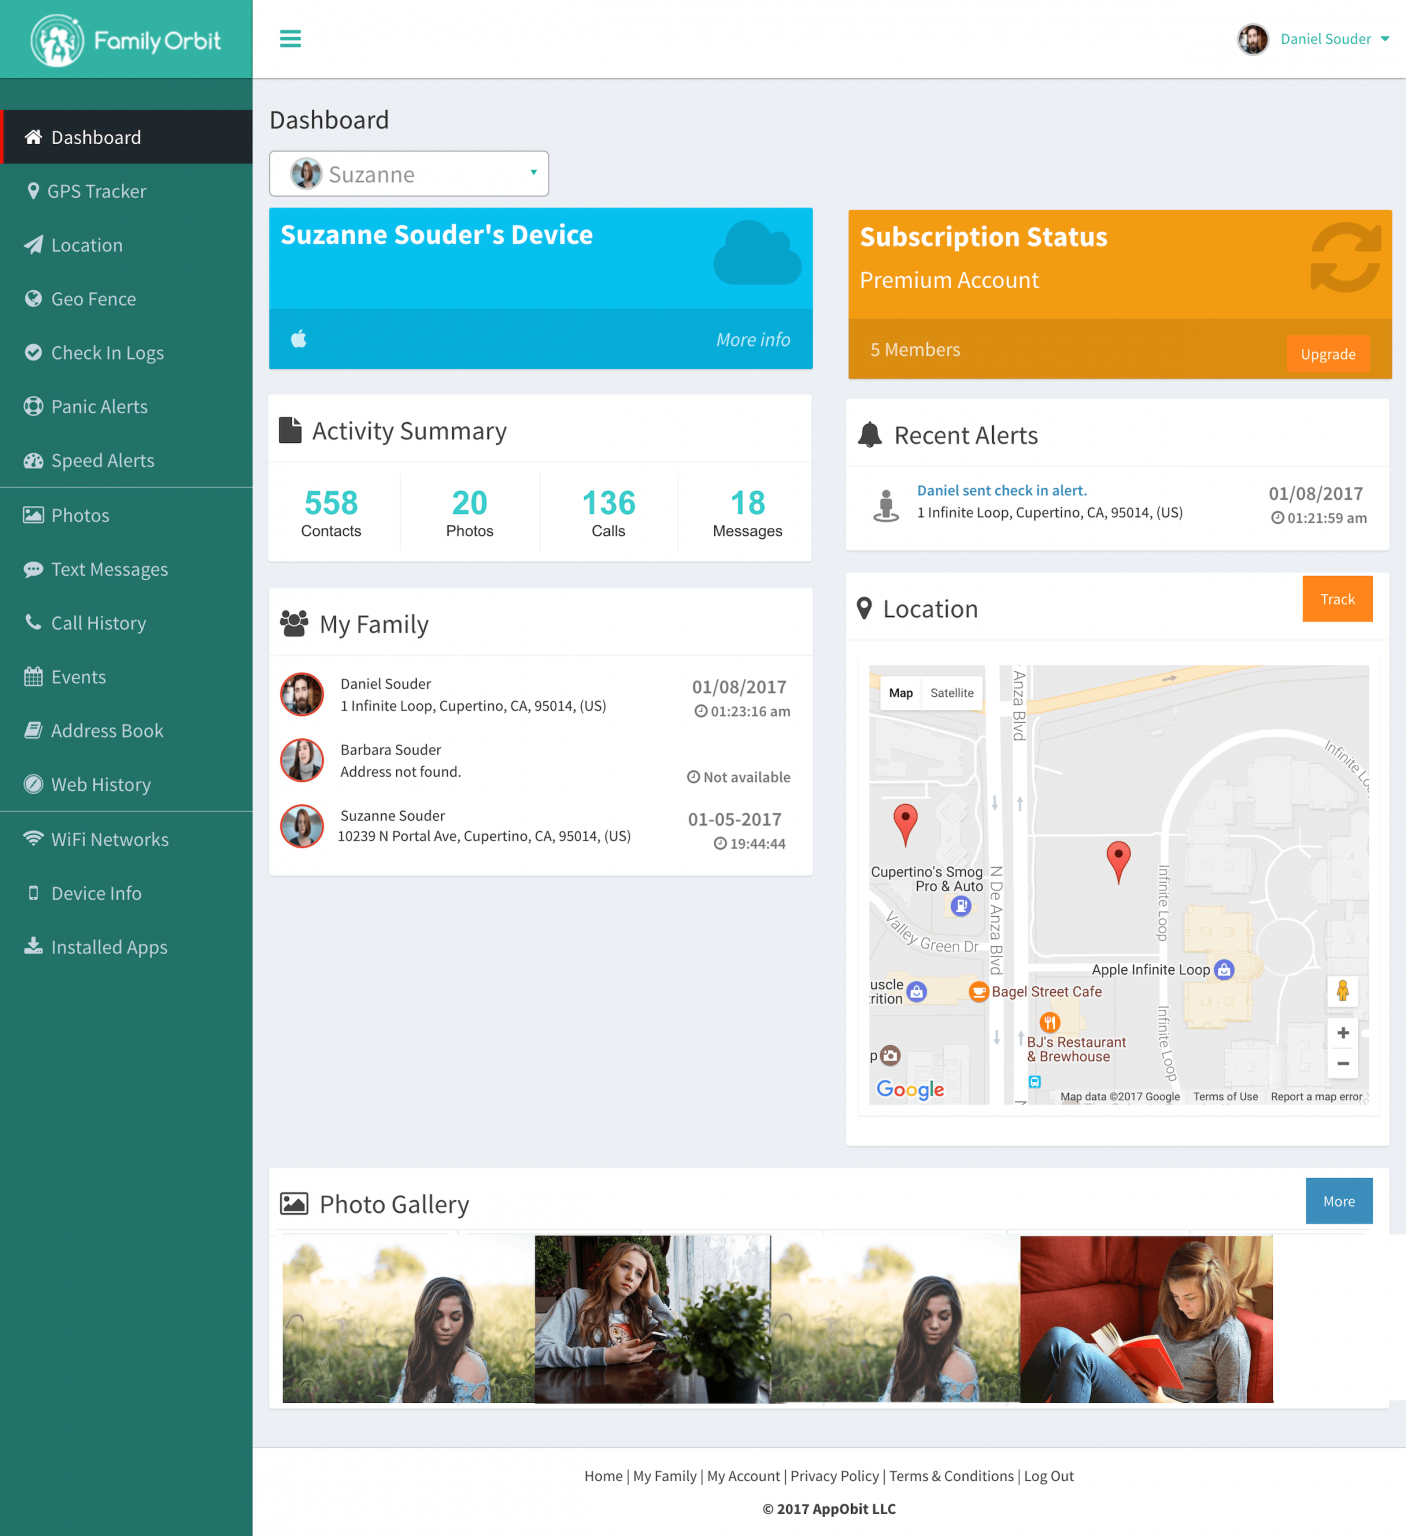Click the red pin near Infinite Loop
Screen dimensions: 1406x1536
[1118, 860]
